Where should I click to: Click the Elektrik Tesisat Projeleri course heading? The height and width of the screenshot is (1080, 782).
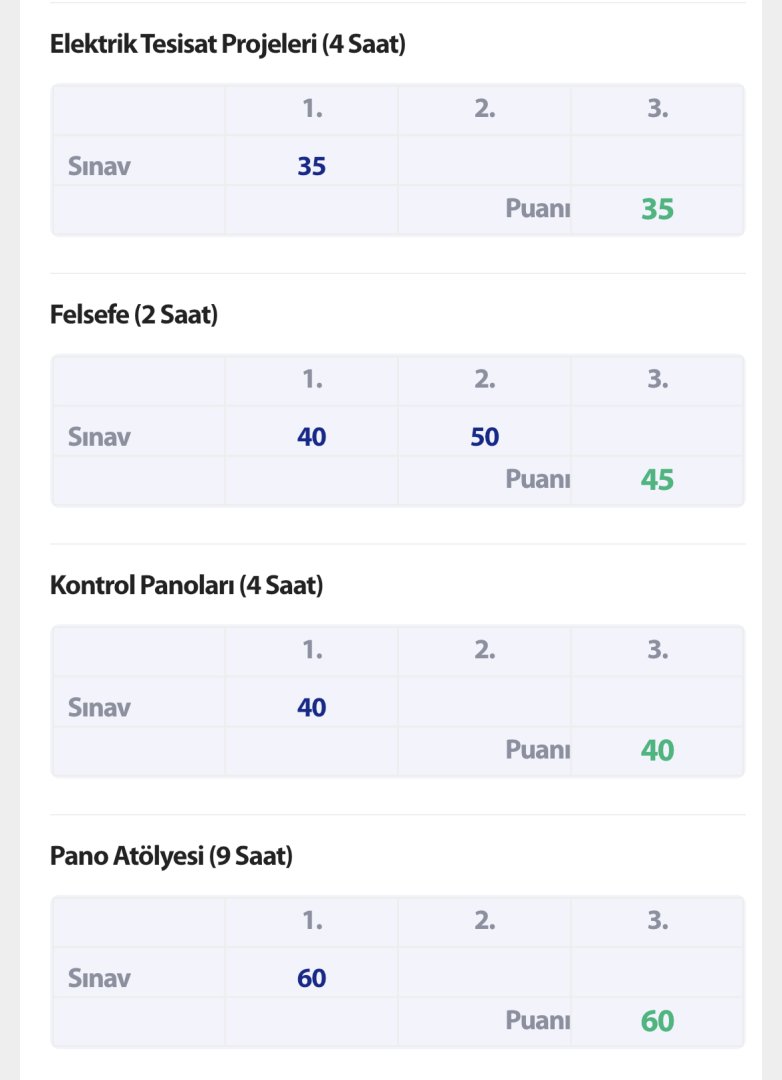coord(228,44)
